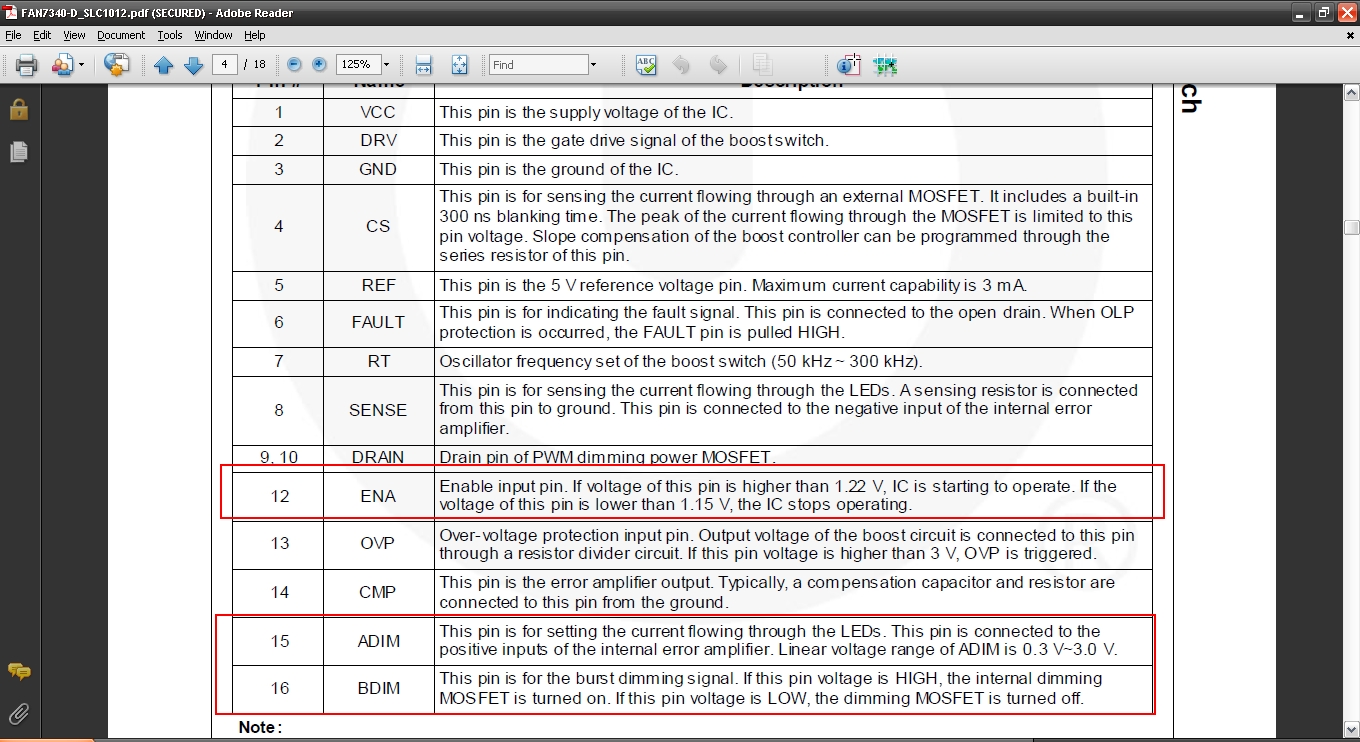Screen dimensions: 1360x742
Task: Expand the zoom percentage dropdown
Action: click(x=386, y=65)
